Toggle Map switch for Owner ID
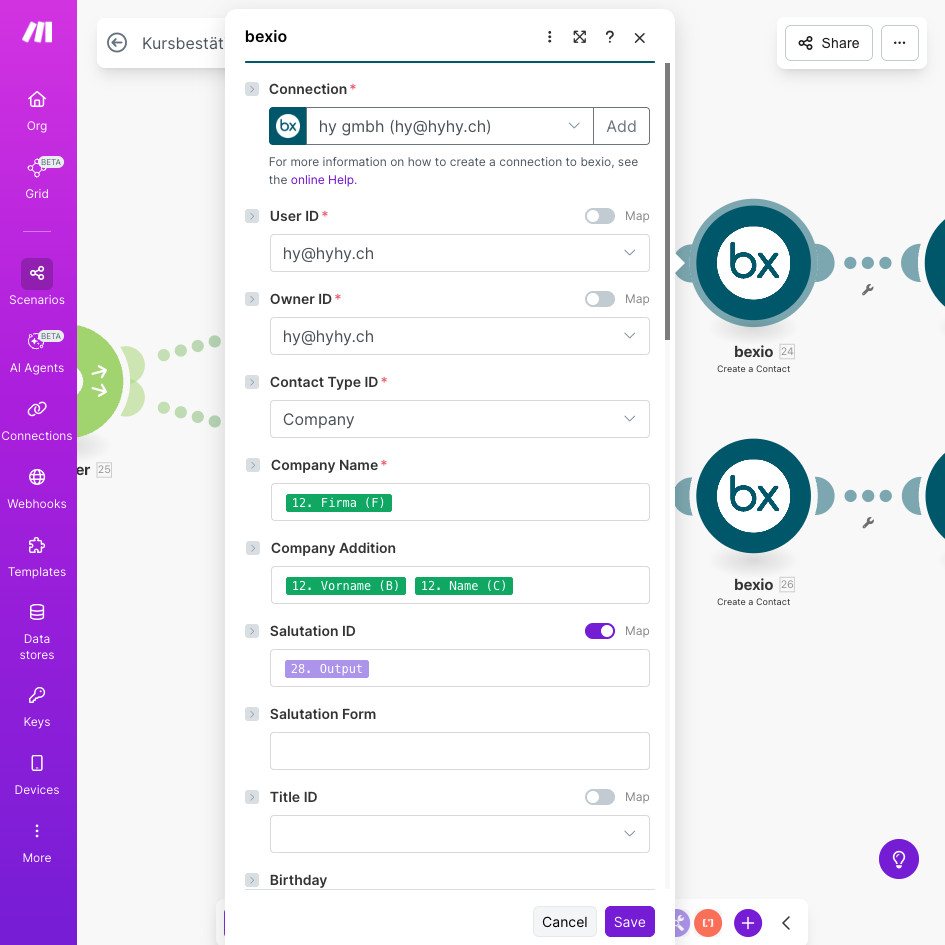 pyautogui.click(x=600, y=299)
